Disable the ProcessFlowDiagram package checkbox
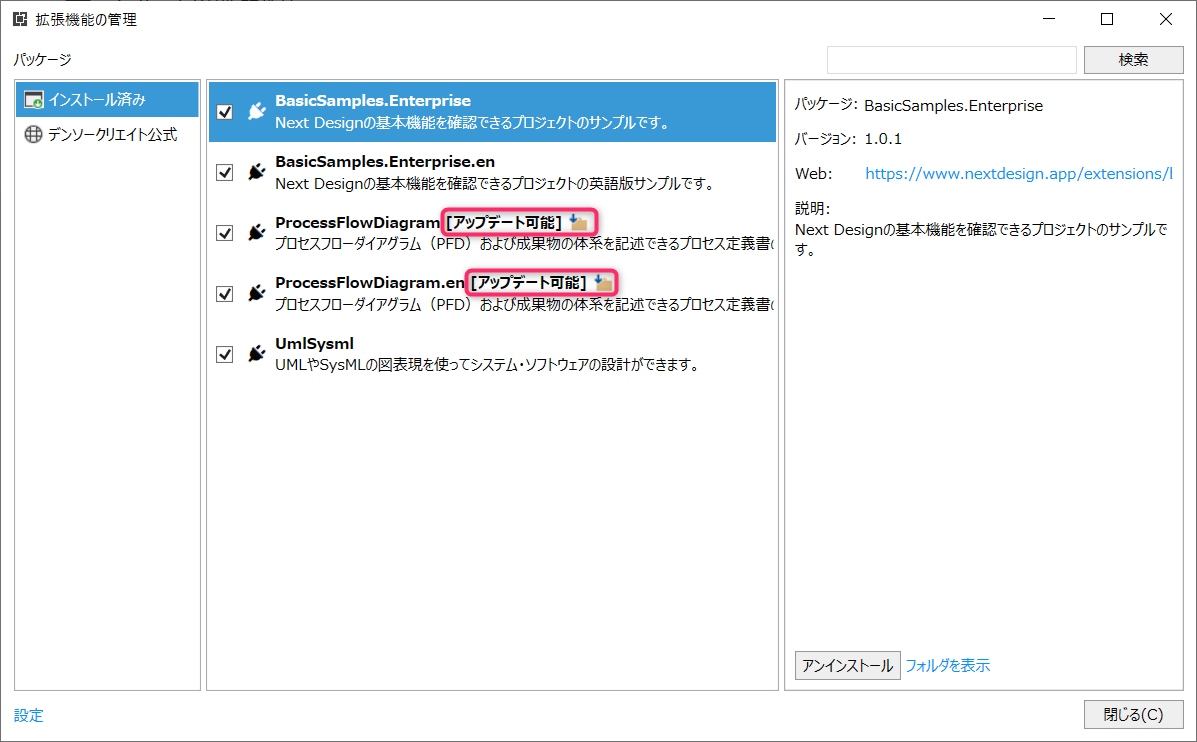The image size is (1197, 742). pyautogui.click(x=224, y=232)
